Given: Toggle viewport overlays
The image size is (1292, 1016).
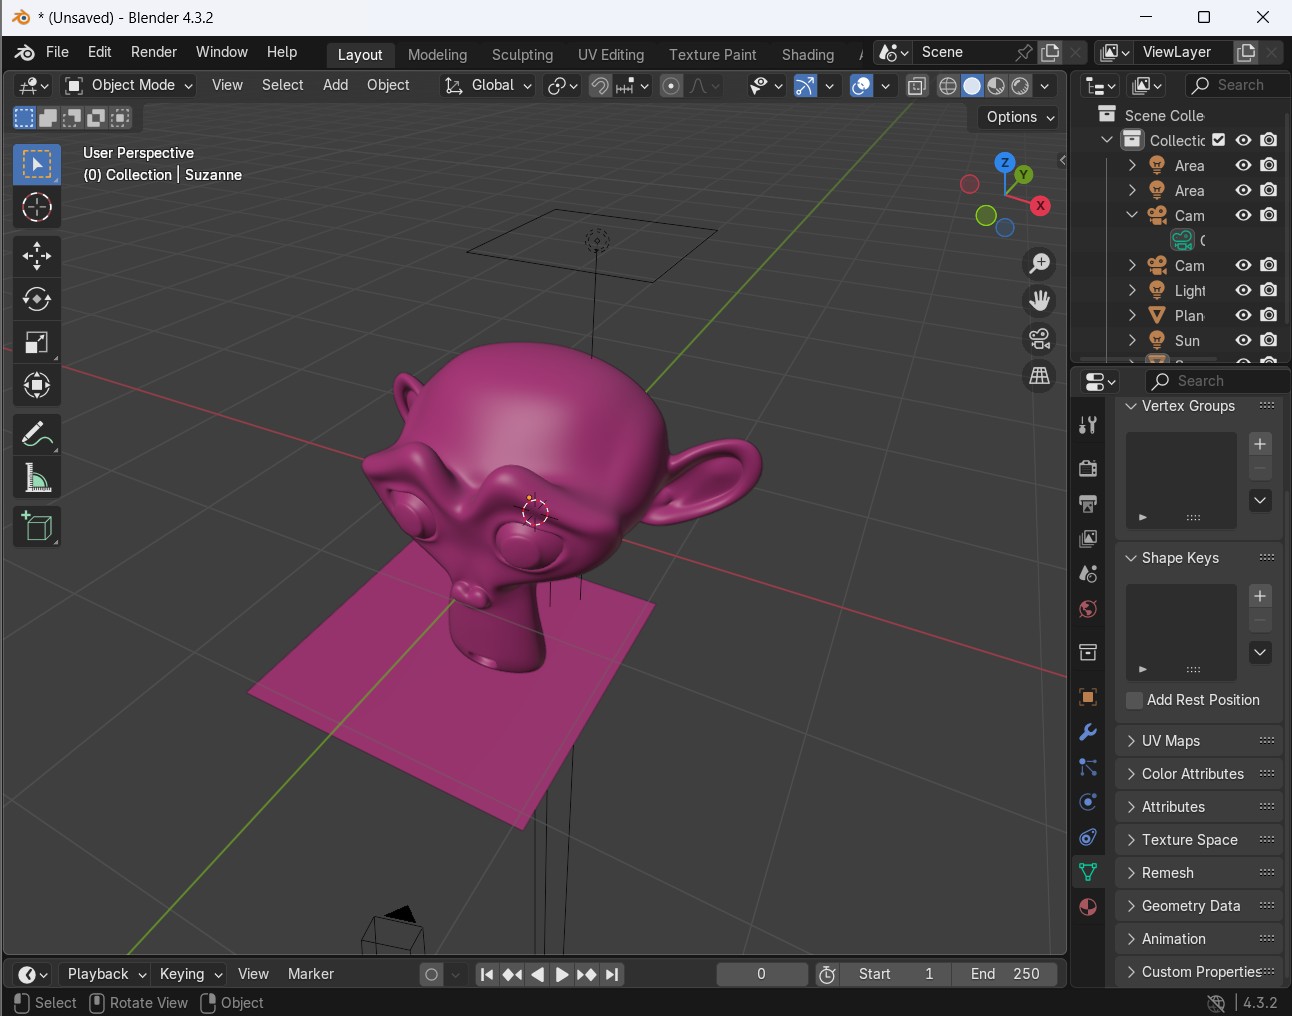Looking at the screenshot, I should point(862,86).
